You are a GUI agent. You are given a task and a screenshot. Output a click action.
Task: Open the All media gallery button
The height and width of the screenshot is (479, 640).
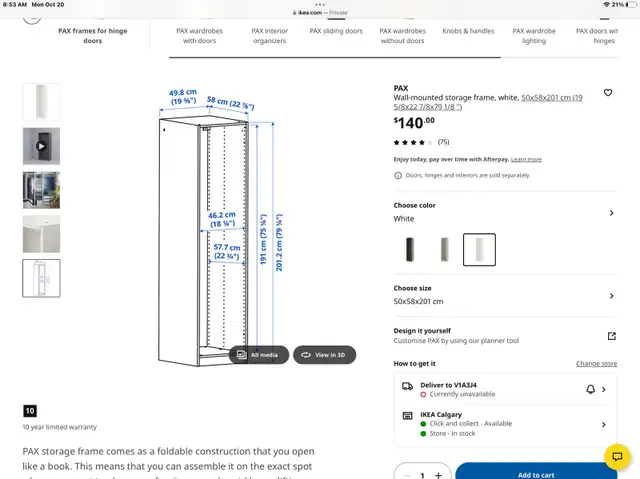pos(259,355)
